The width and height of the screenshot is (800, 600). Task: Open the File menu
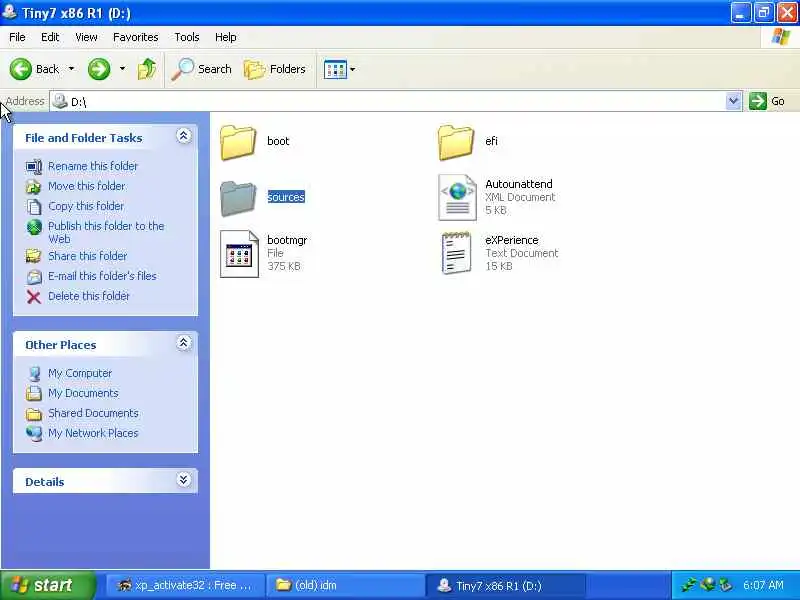tap(17, 37)
